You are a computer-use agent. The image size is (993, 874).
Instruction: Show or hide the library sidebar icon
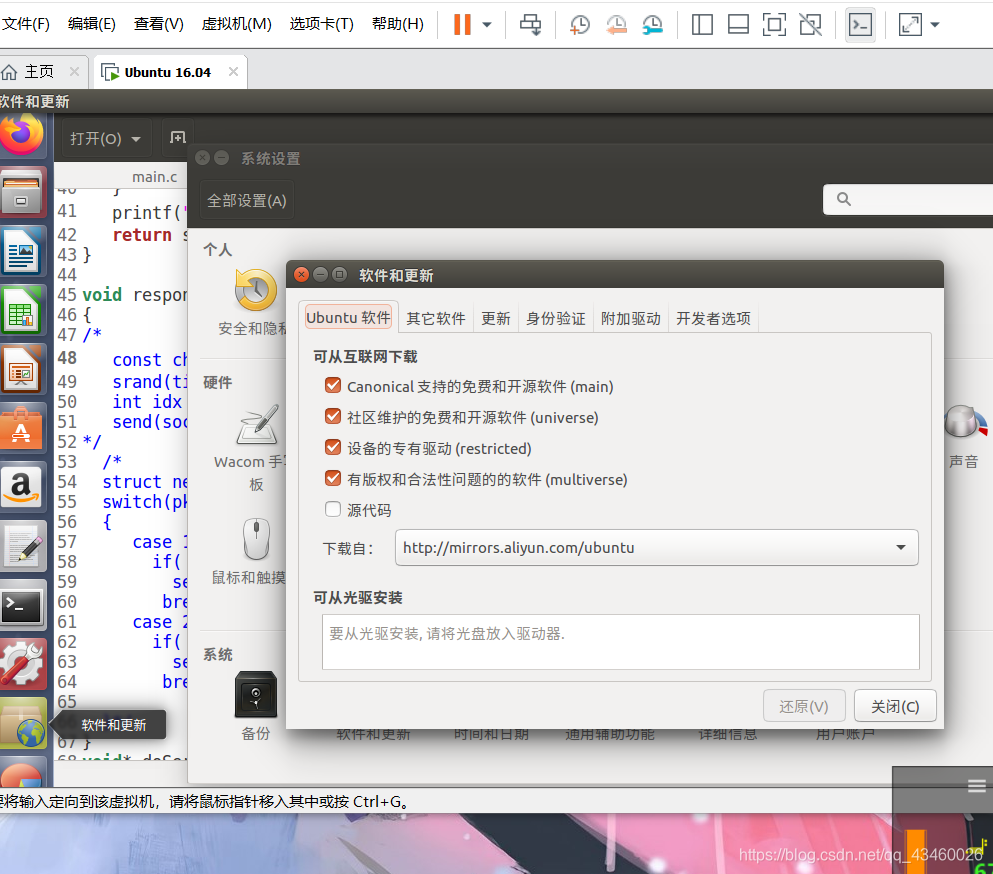pos(702,25)
